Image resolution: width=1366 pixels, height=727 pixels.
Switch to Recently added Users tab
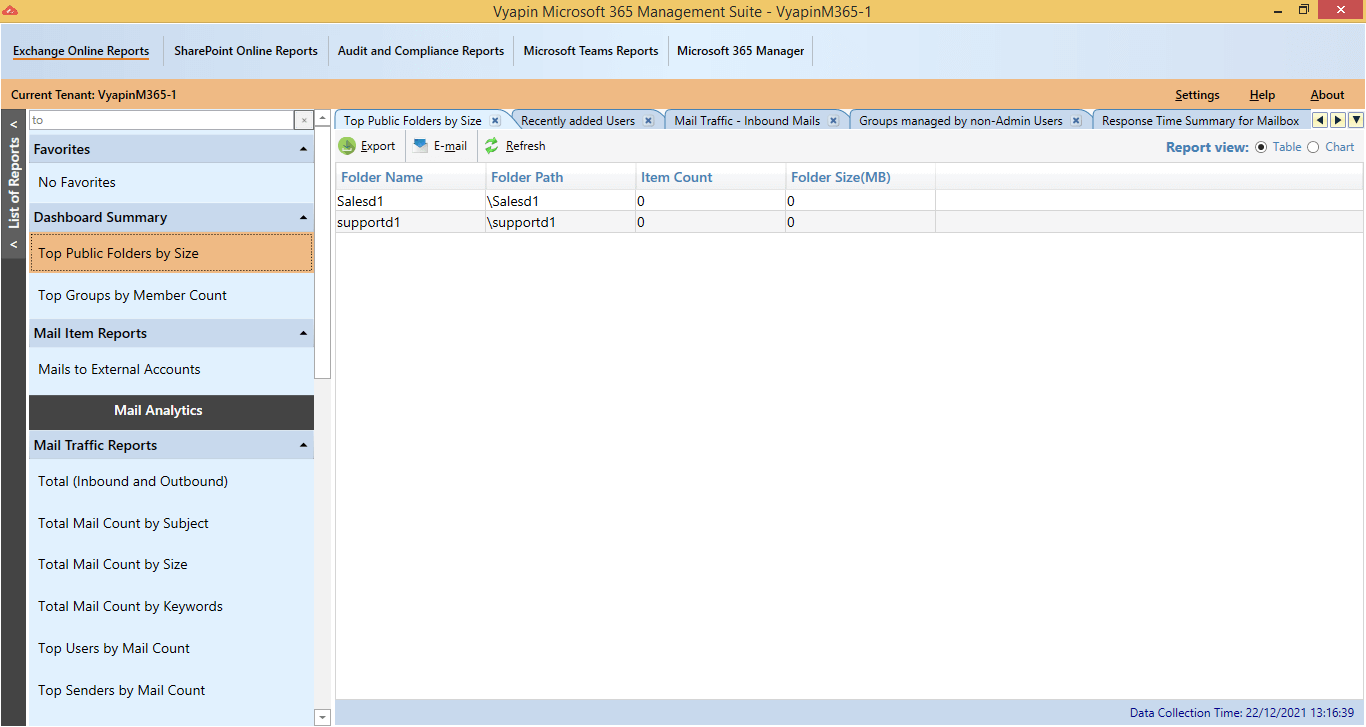[x=578, y=121]
